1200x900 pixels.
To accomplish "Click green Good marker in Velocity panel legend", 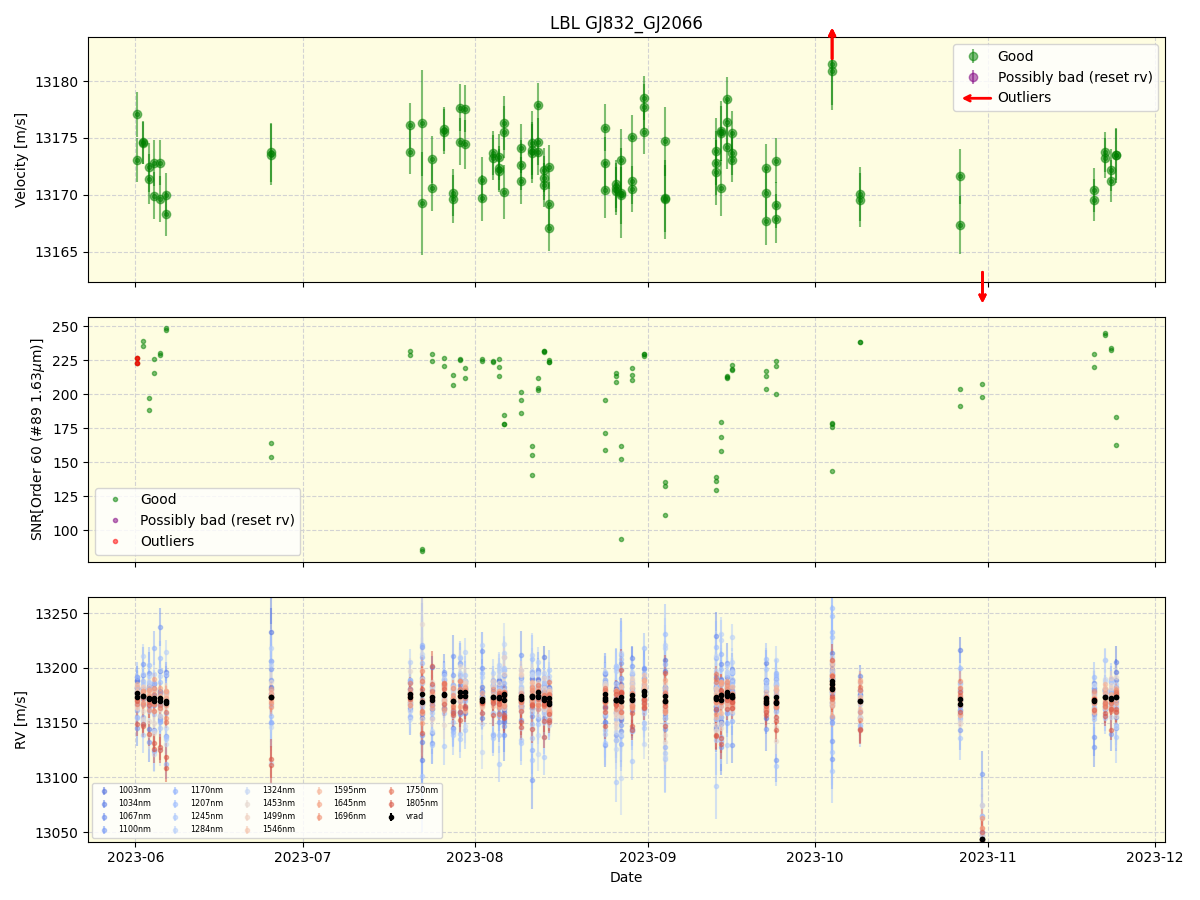I will (x=972, y=57).
